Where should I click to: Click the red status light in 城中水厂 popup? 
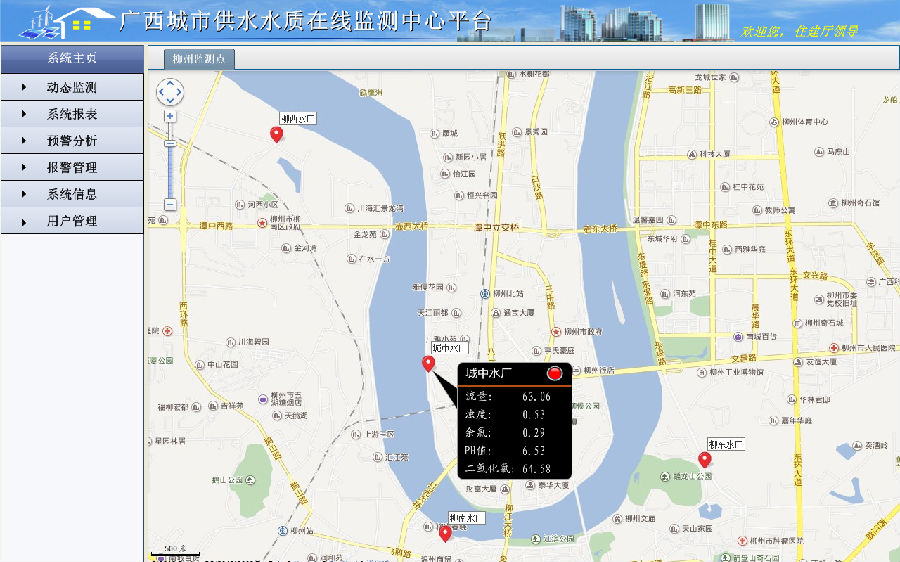[555, 373]
